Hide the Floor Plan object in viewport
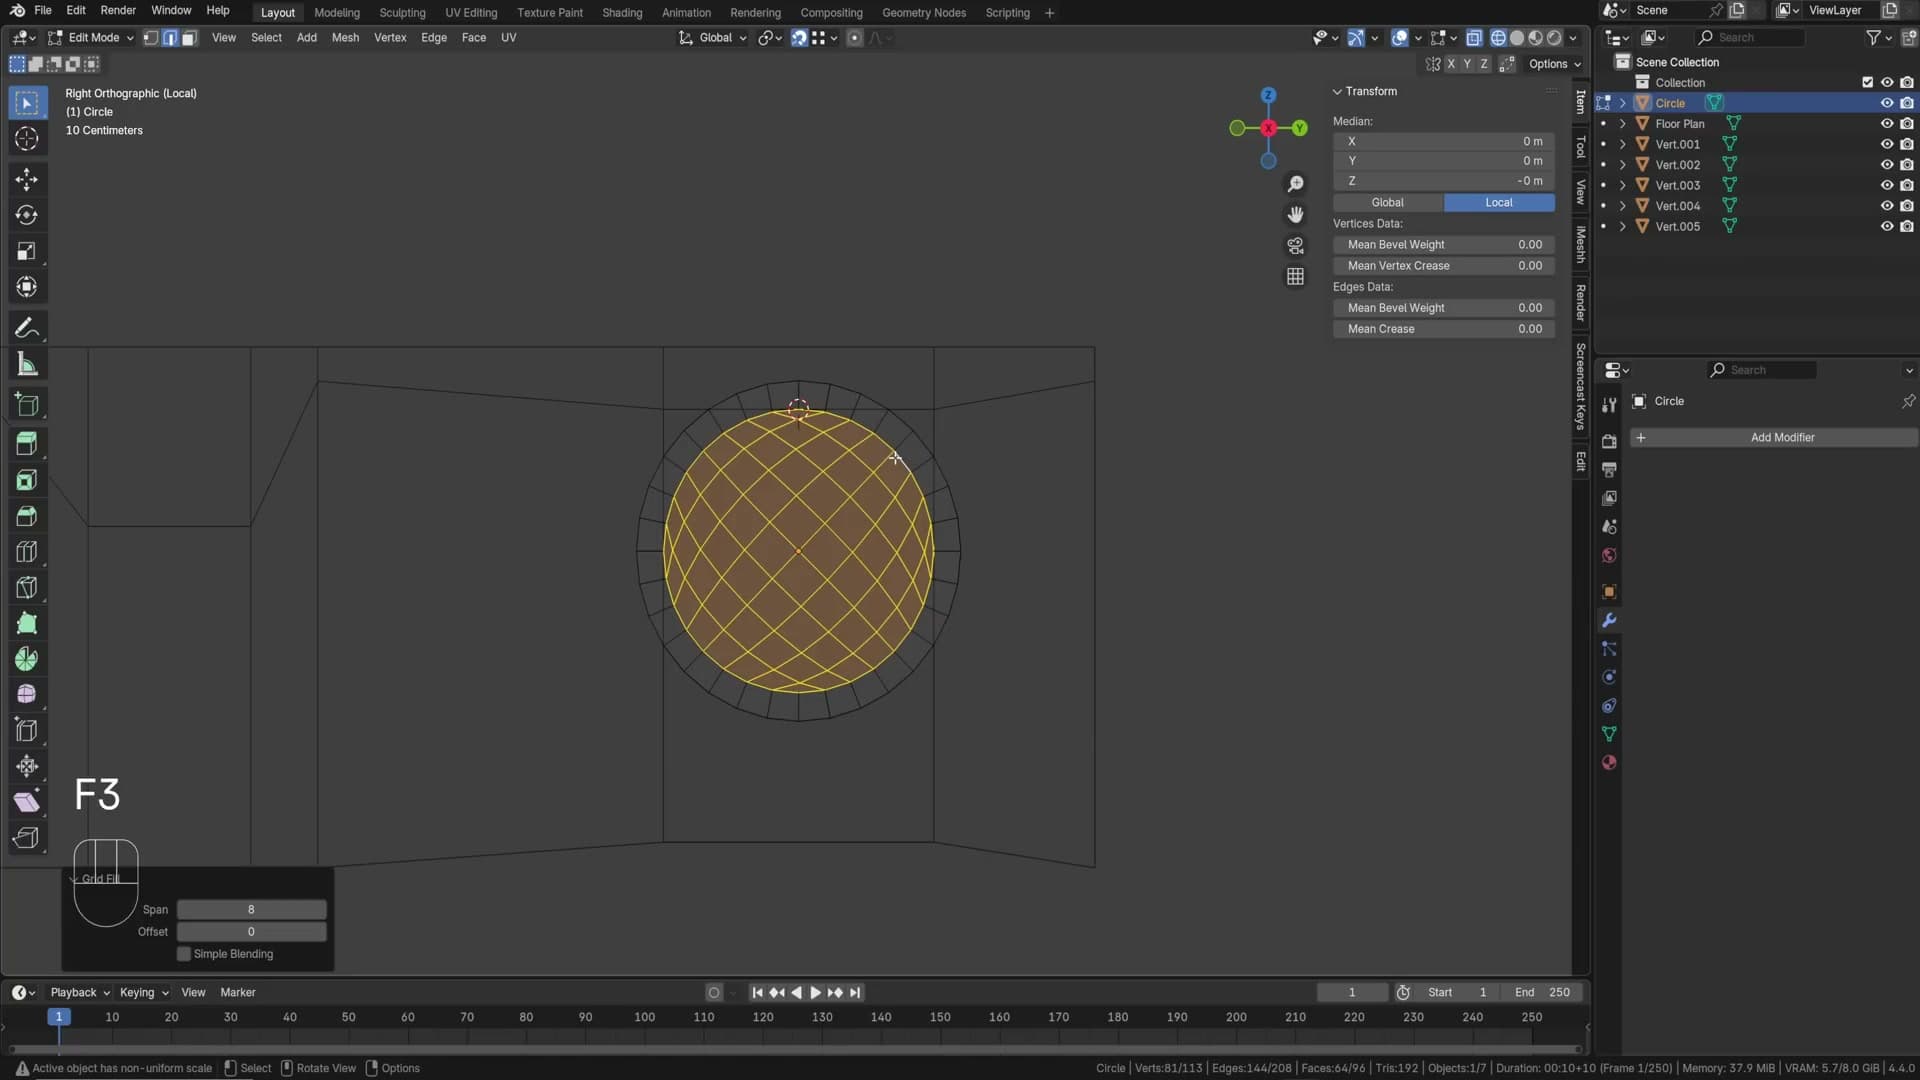 coord(1886,124)
